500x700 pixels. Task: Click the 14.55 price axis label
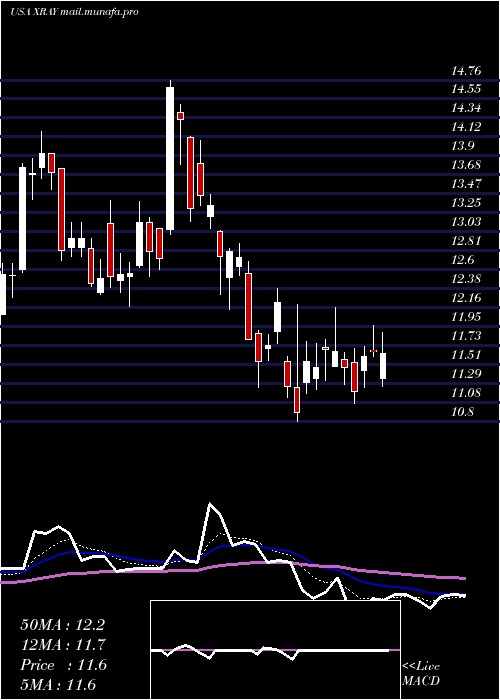coord(466,89)
